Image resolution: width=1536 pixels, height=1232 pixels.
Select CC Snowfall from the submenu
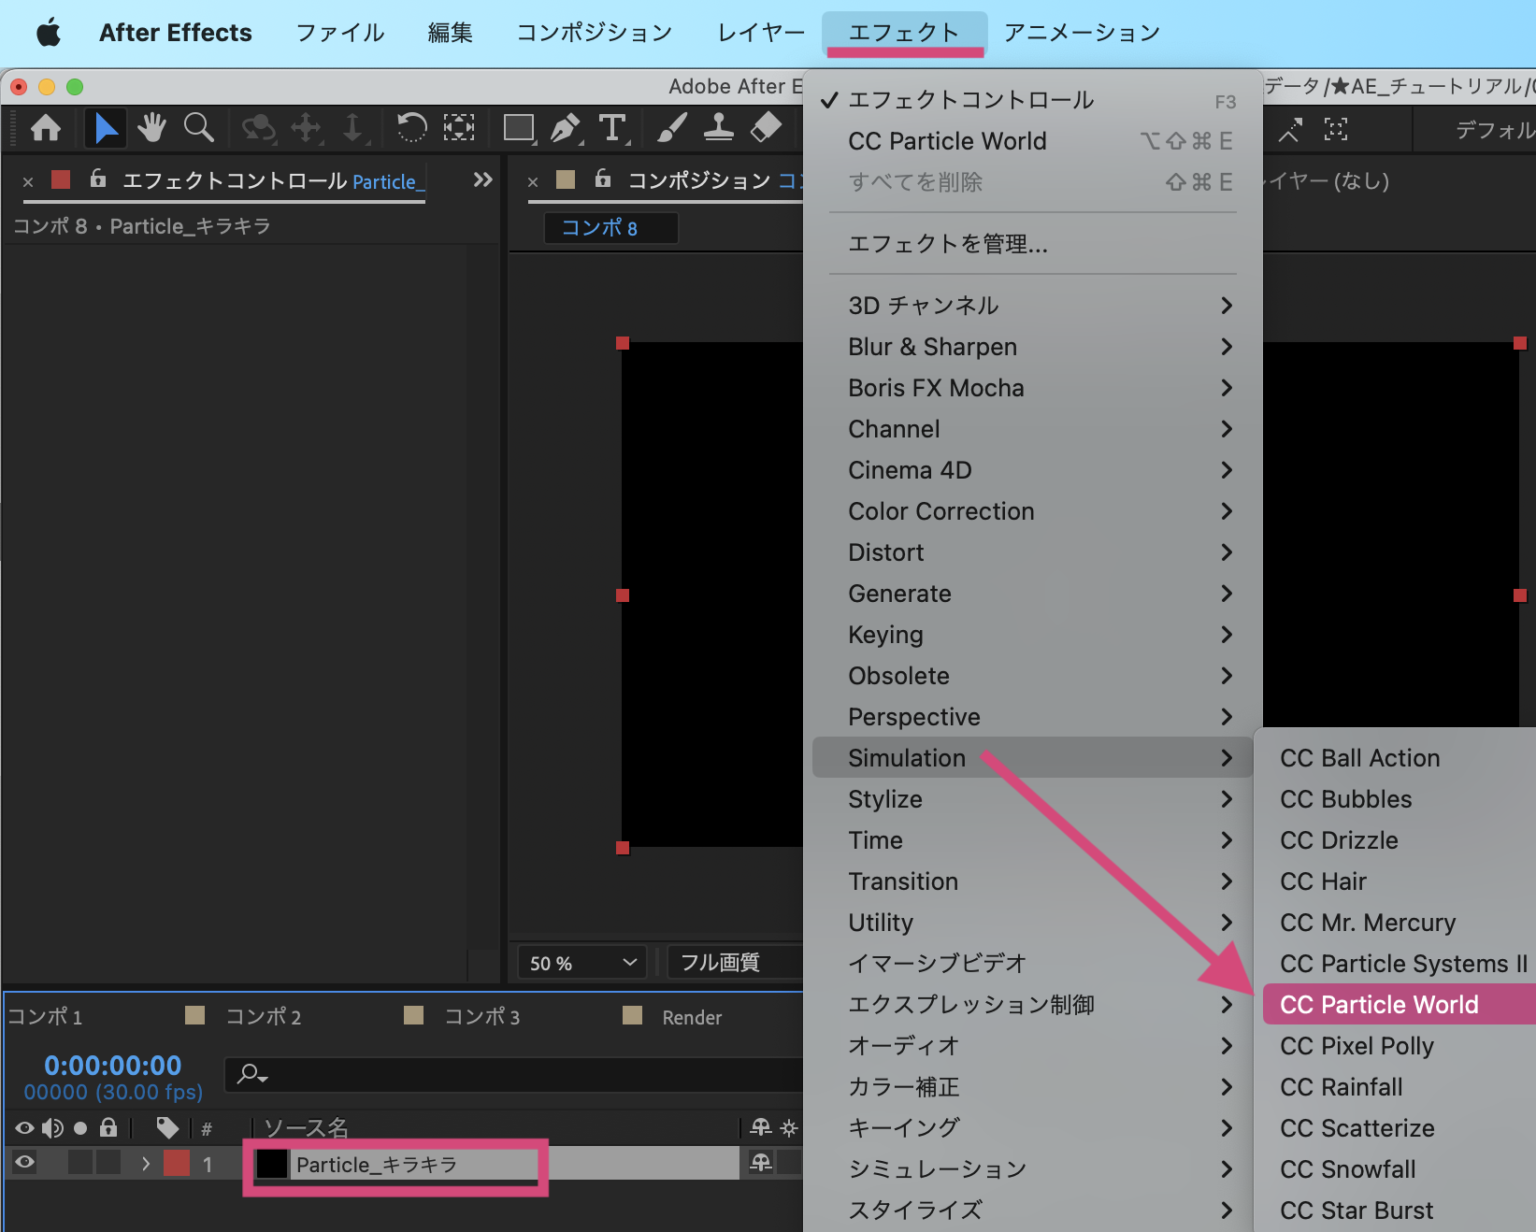pos(1347,1169)
